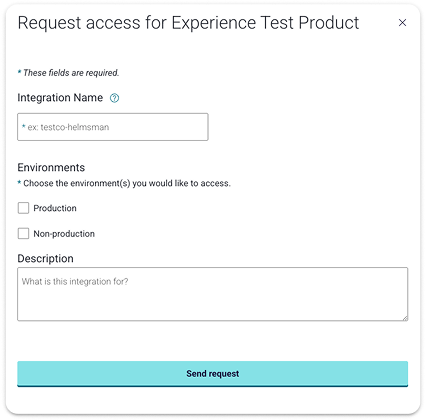Click into the Description text area
This screenshot has width=426, height=420.
click(213, 294)
